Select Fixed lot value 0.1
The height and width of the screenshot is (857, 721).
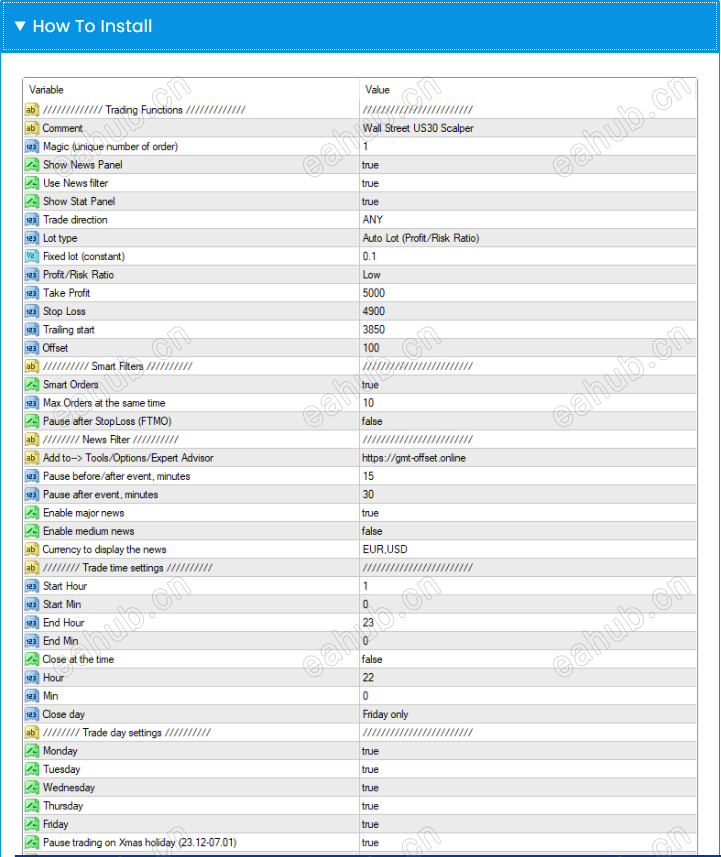point(369,256)
